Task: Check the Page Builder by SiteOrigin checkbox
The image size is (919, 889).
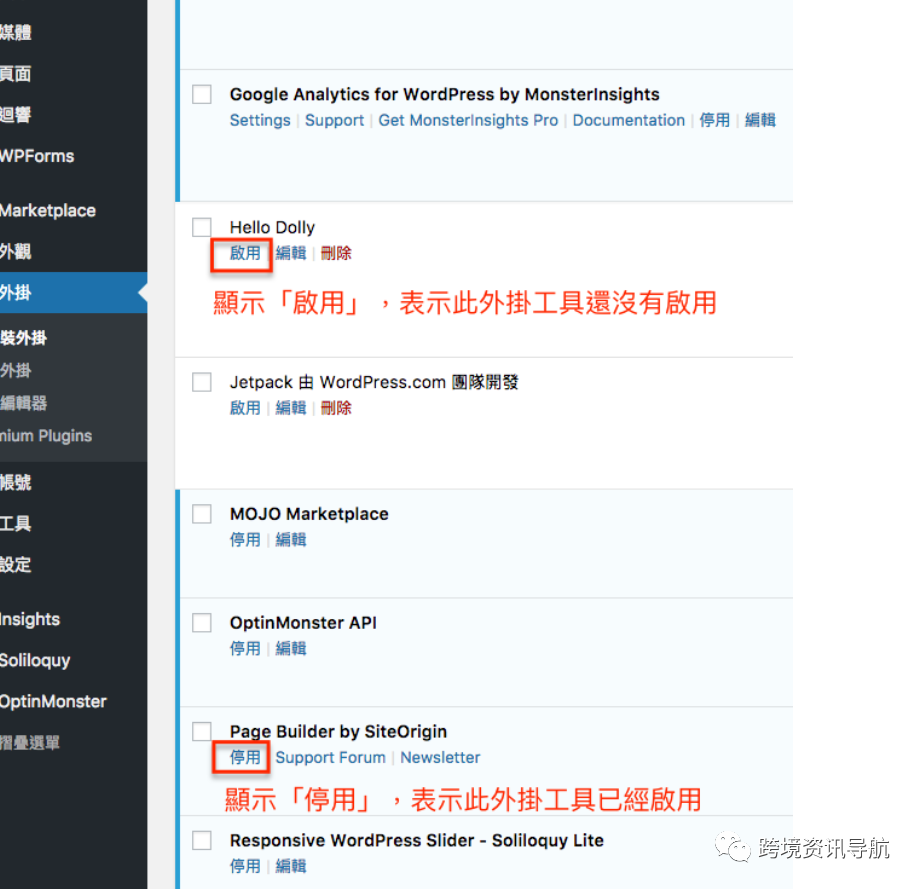Action: [202, 731]
